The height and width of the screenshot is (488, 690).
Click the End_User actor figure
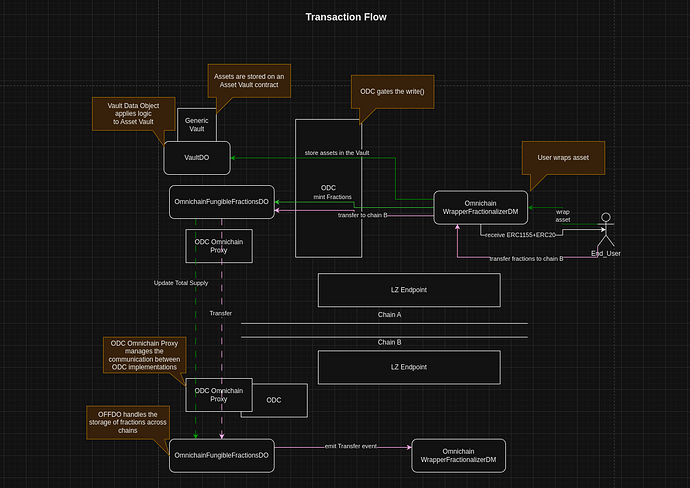pyautogui.click(x=606, y=230)
